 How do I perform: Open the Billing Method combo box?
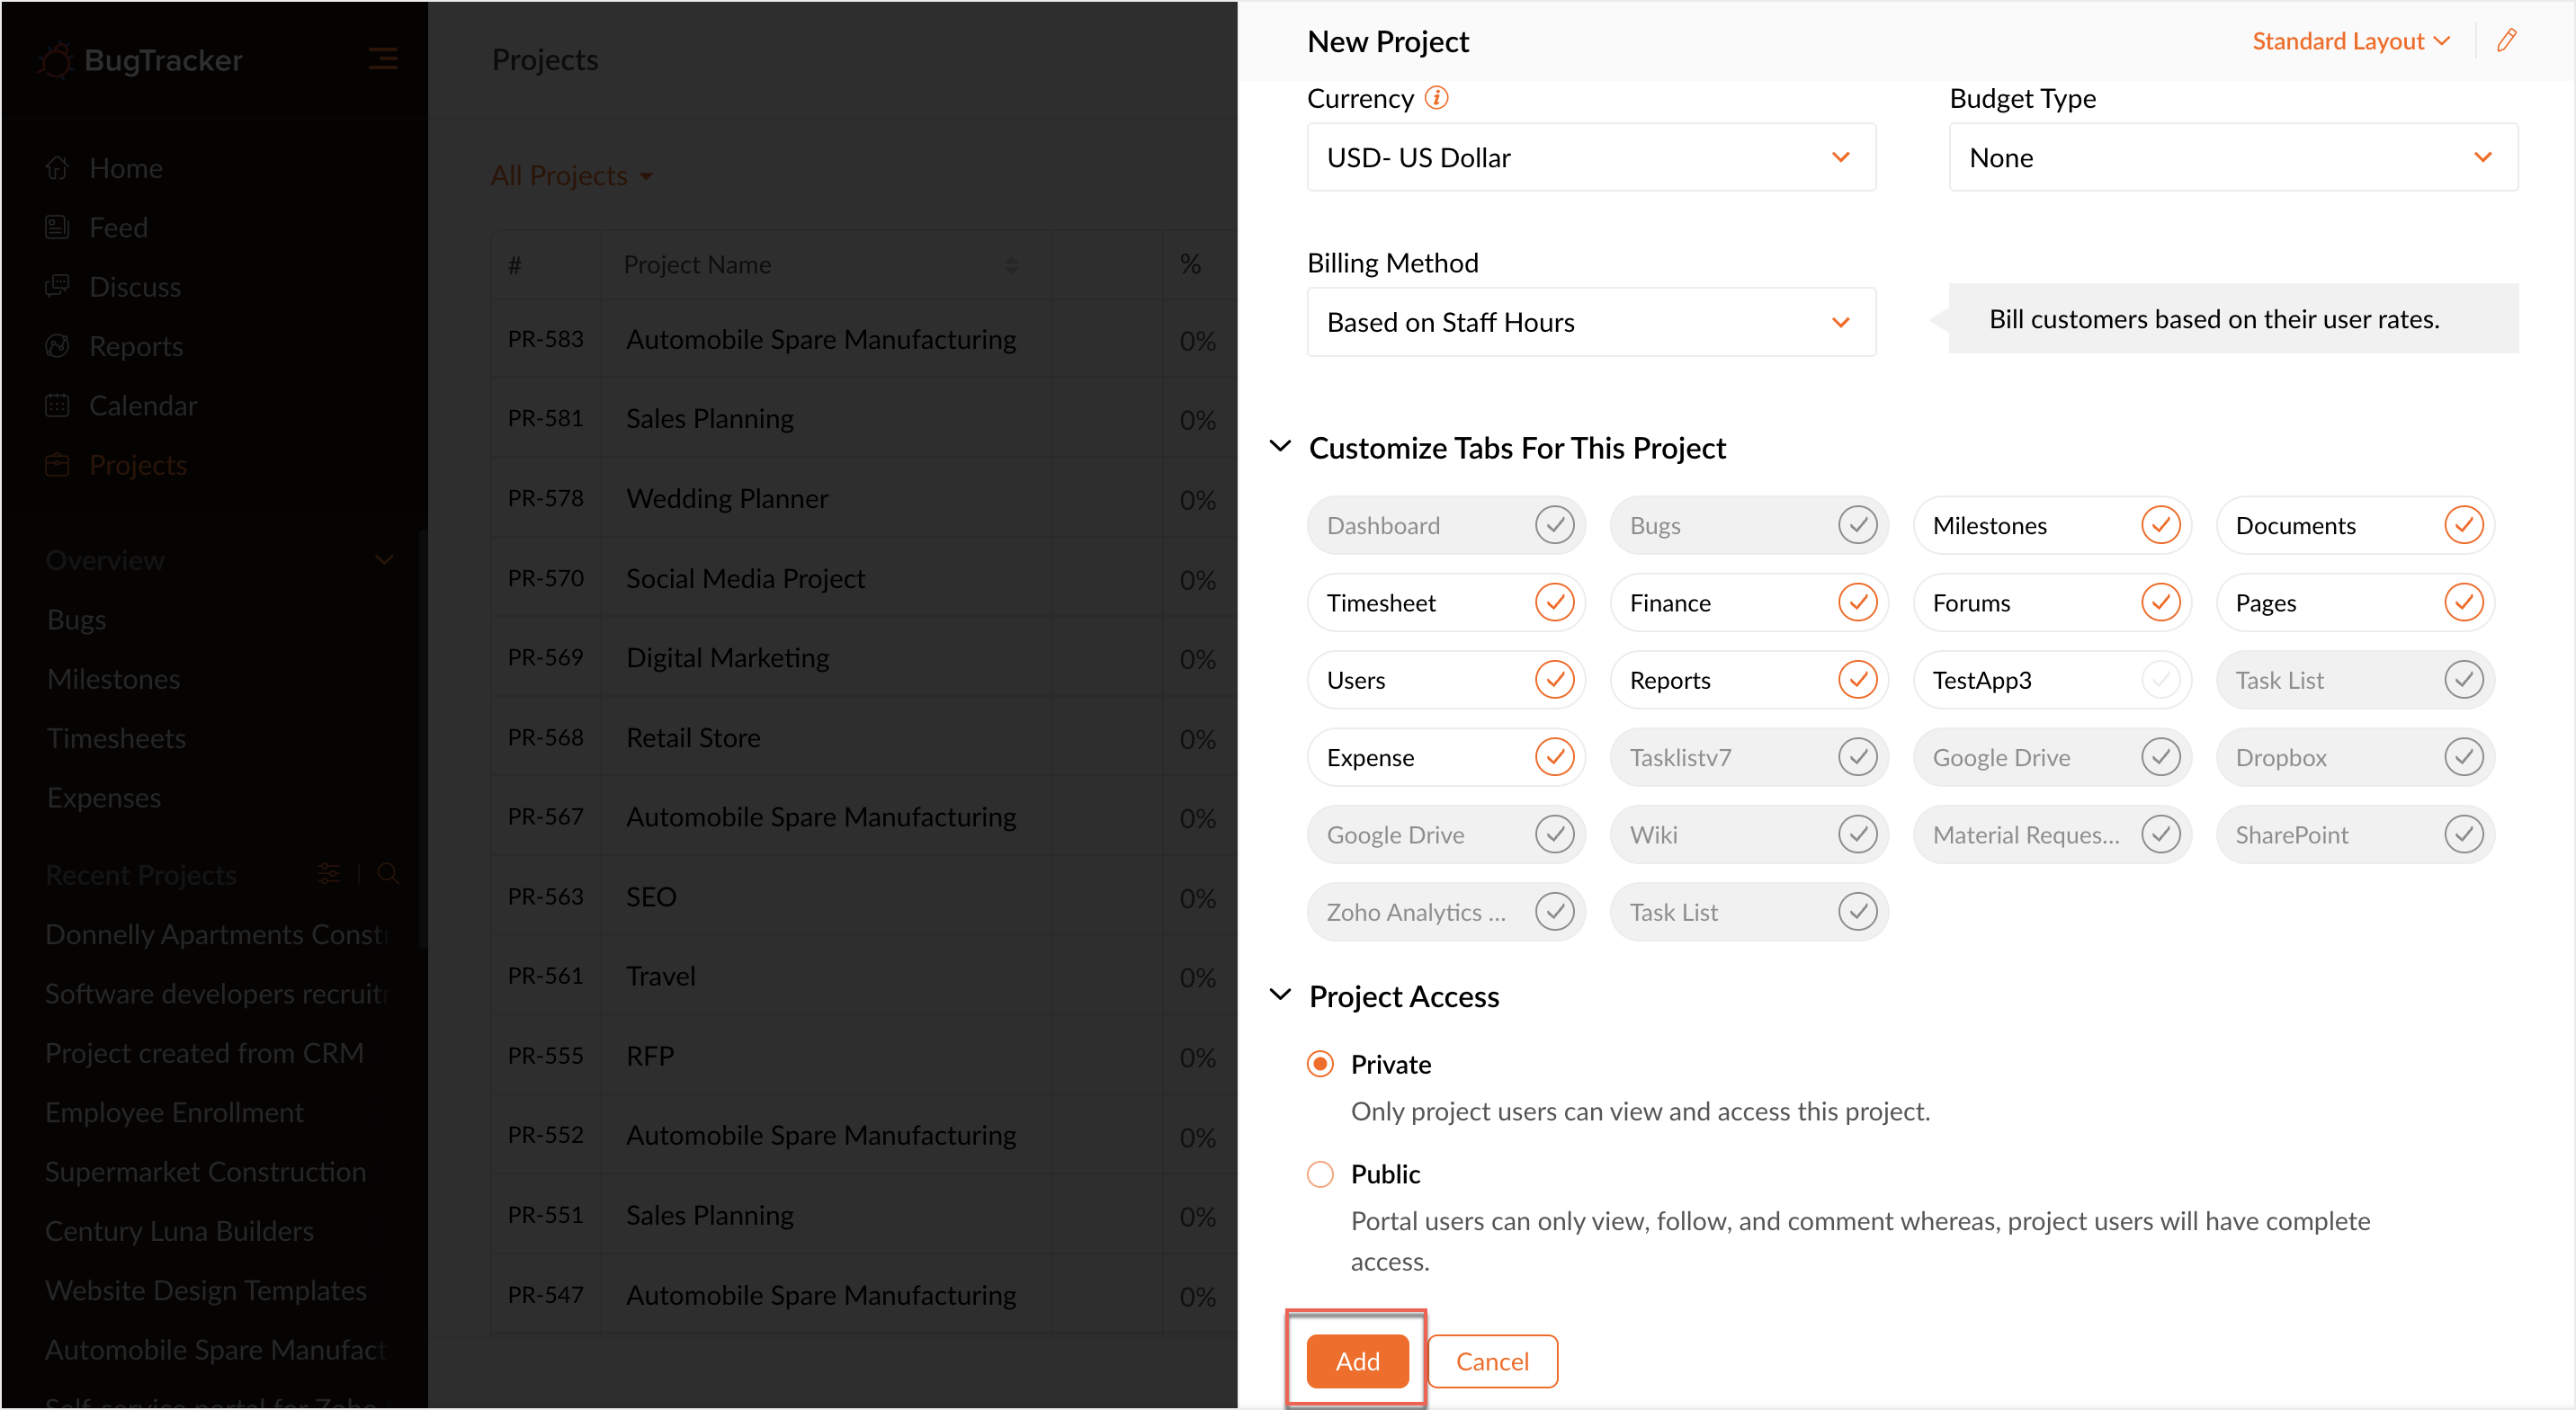coord(1590,322)
